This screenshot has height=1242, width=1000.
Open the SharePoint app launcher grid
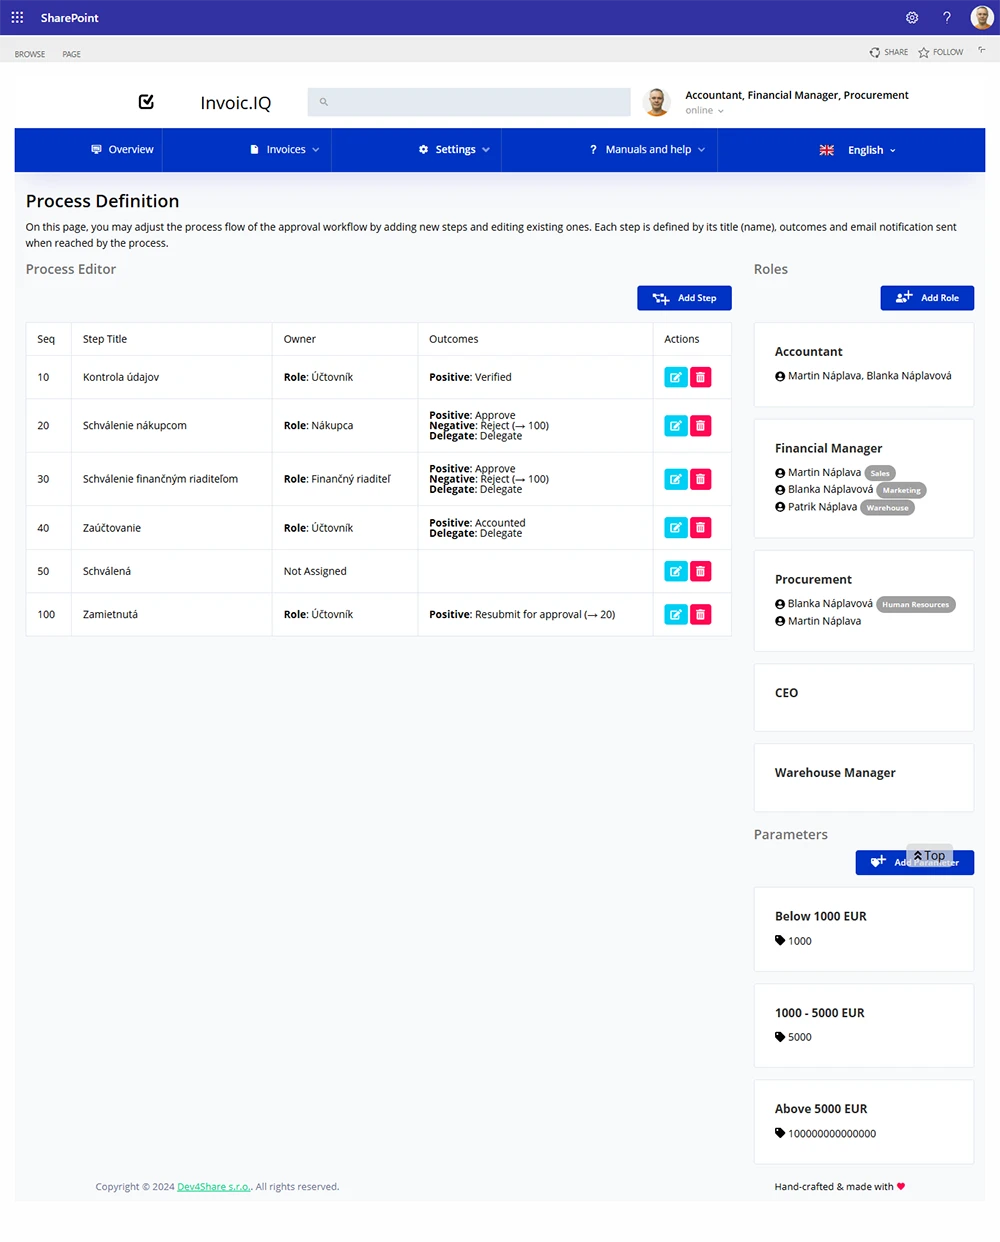17,17
